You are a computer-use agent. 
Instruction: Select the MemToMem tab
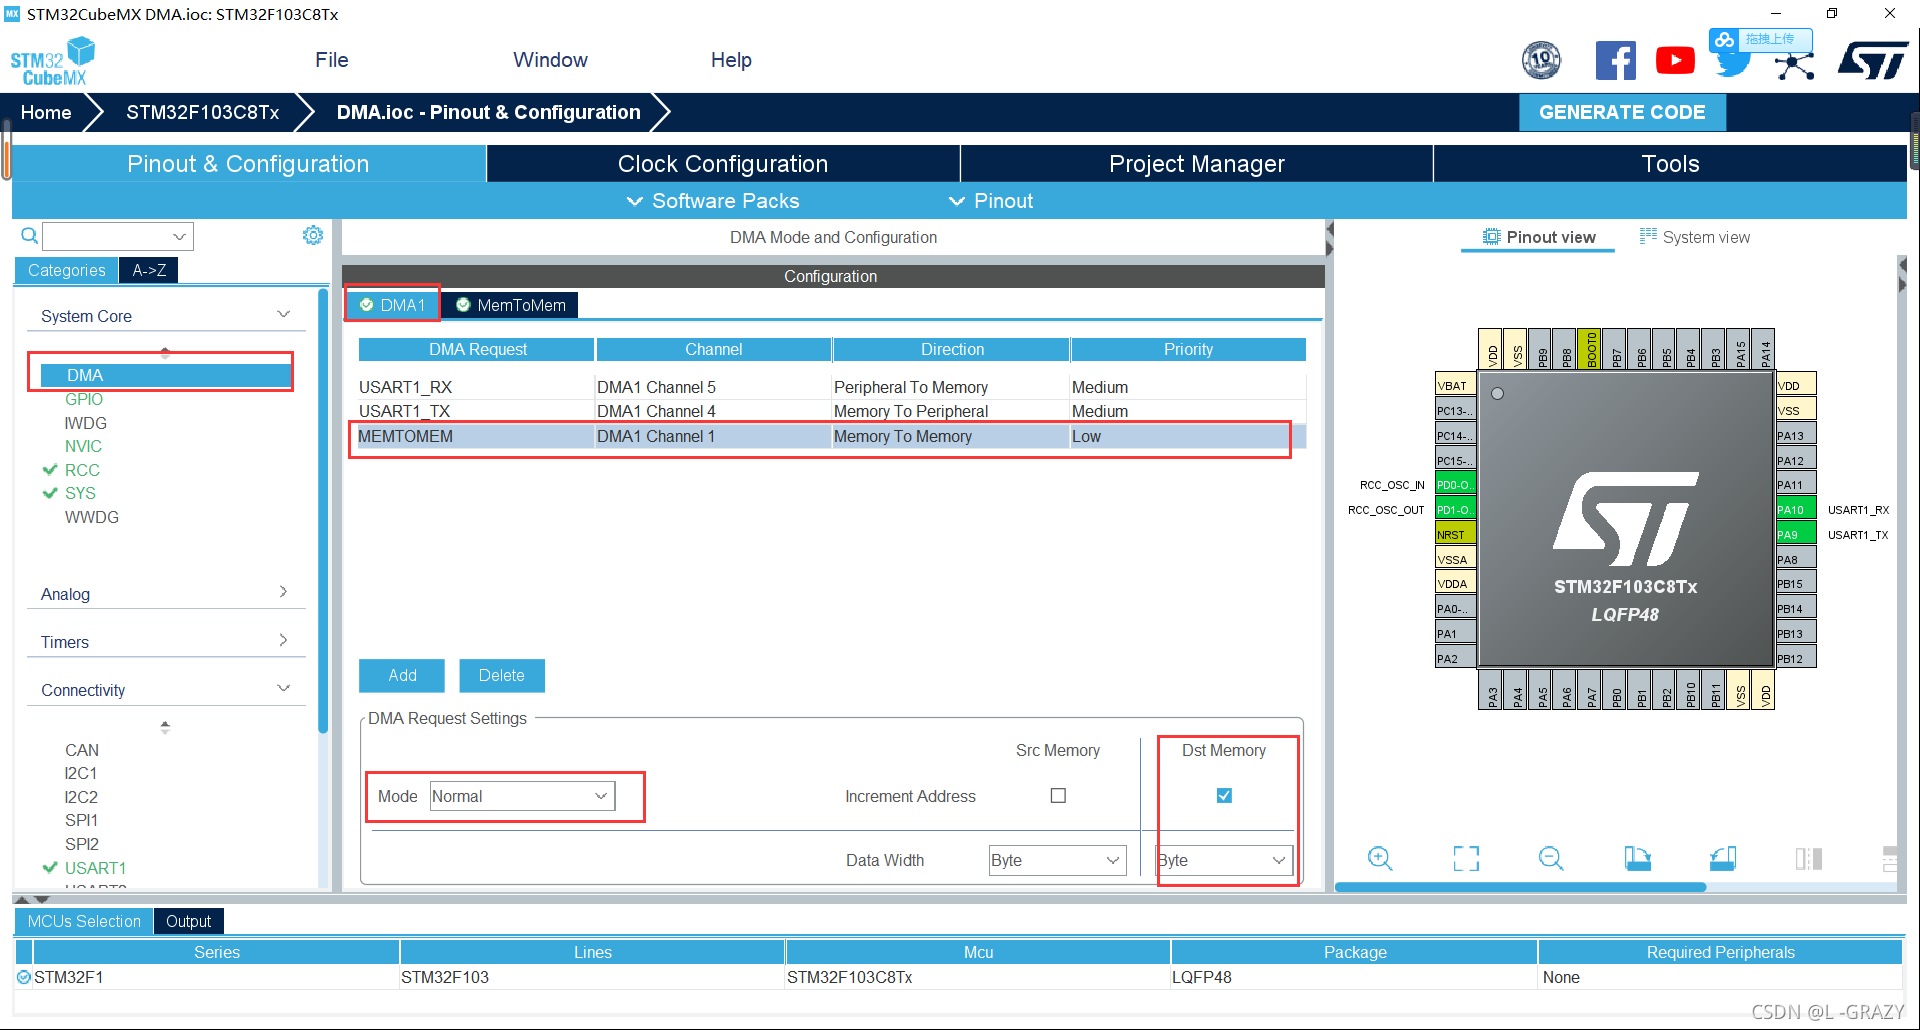(511, 305)
